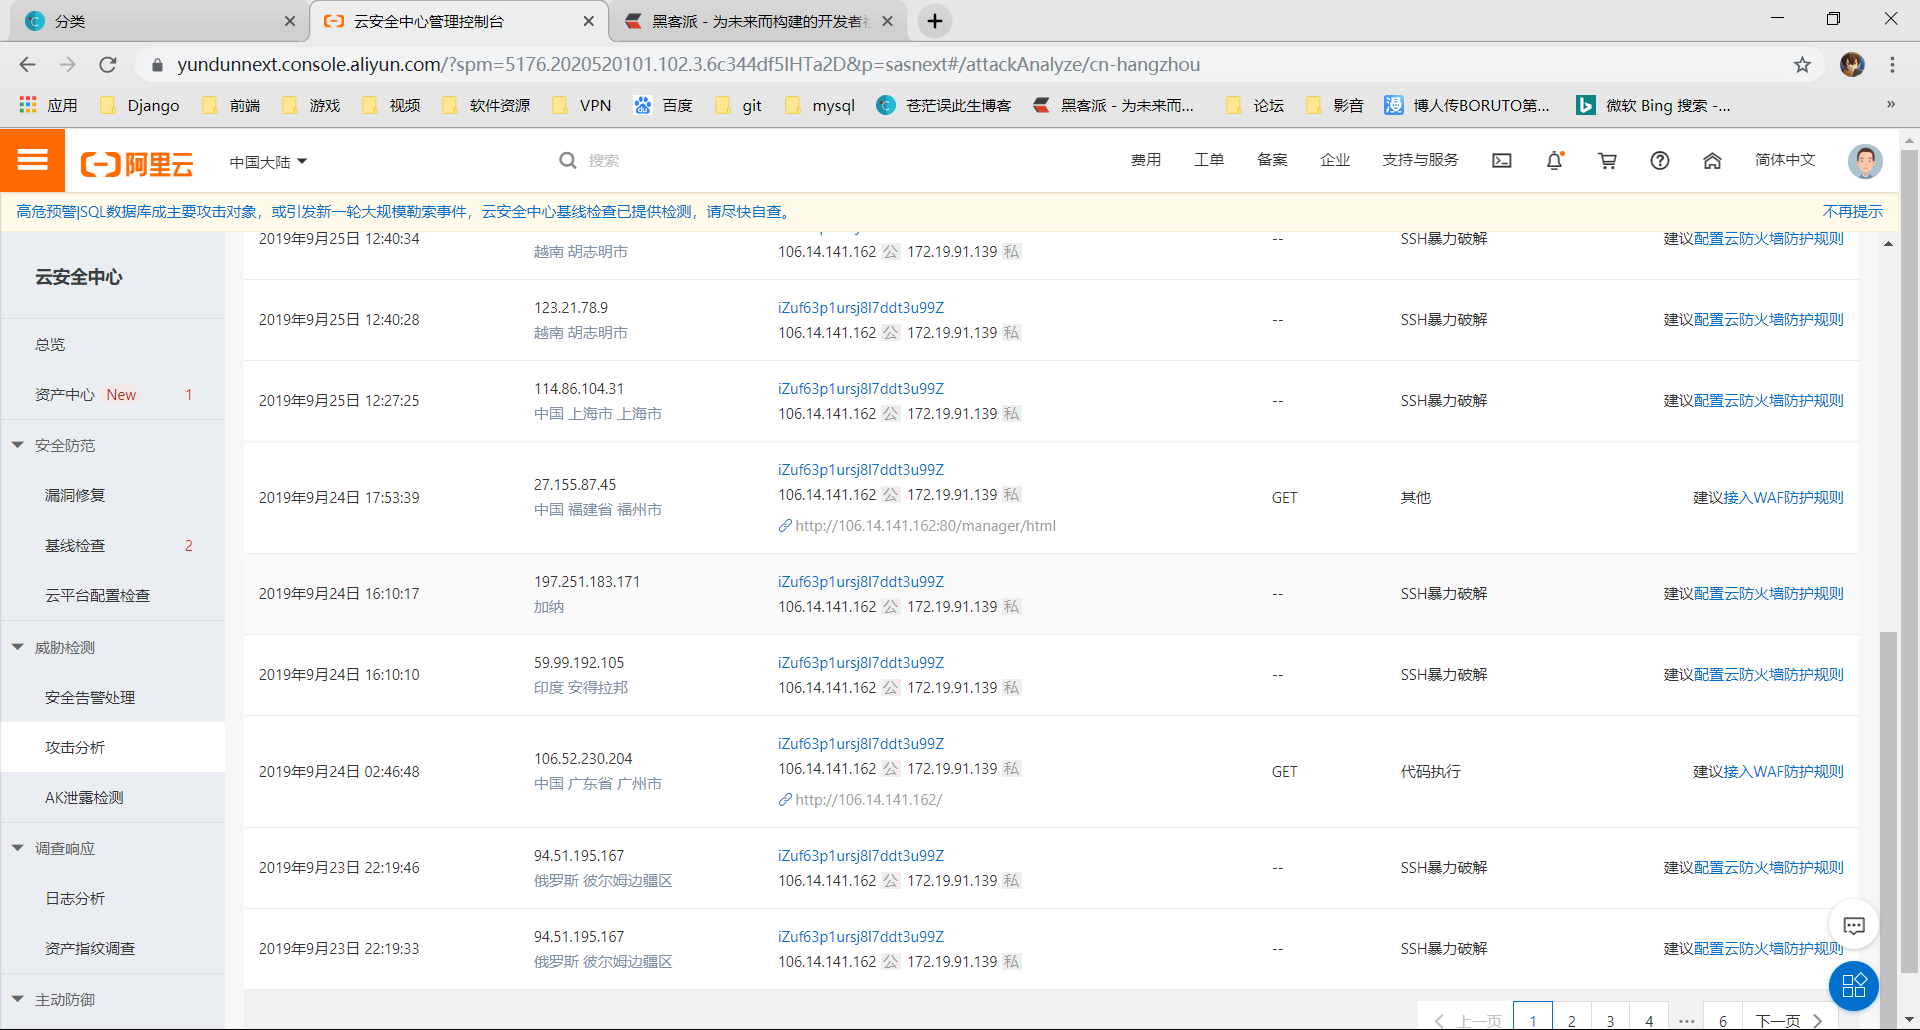This screenshot has width=1920, height=1030.
Task: Select 安全告警处理 in the sidebar
Action: pyautogui.click(x=90, y=697)
